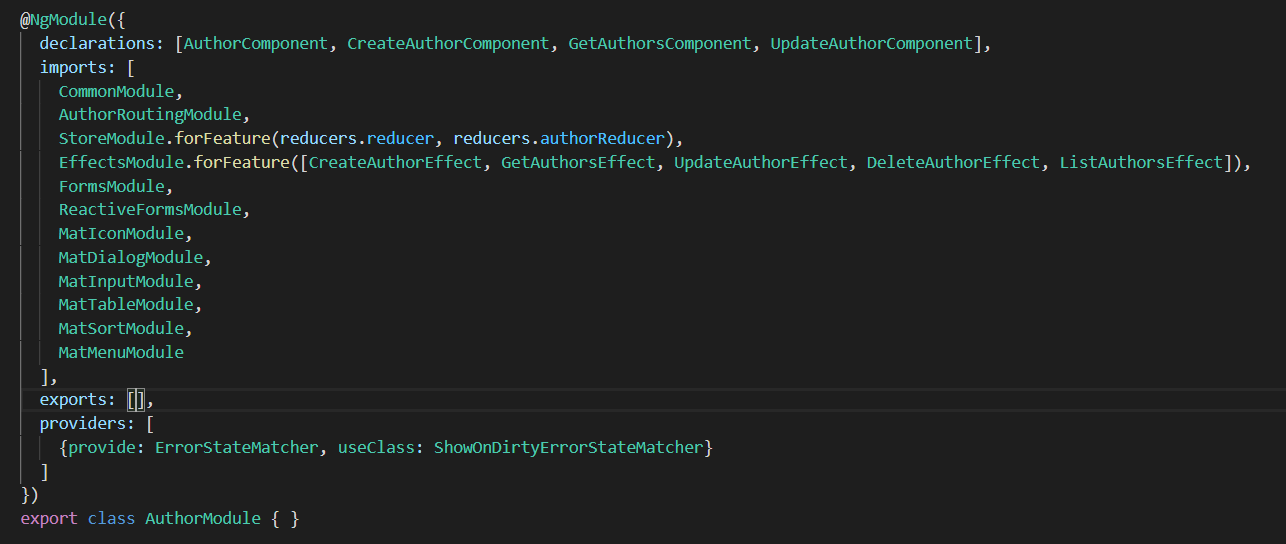Click ErrorStateMatcher token

237,447
